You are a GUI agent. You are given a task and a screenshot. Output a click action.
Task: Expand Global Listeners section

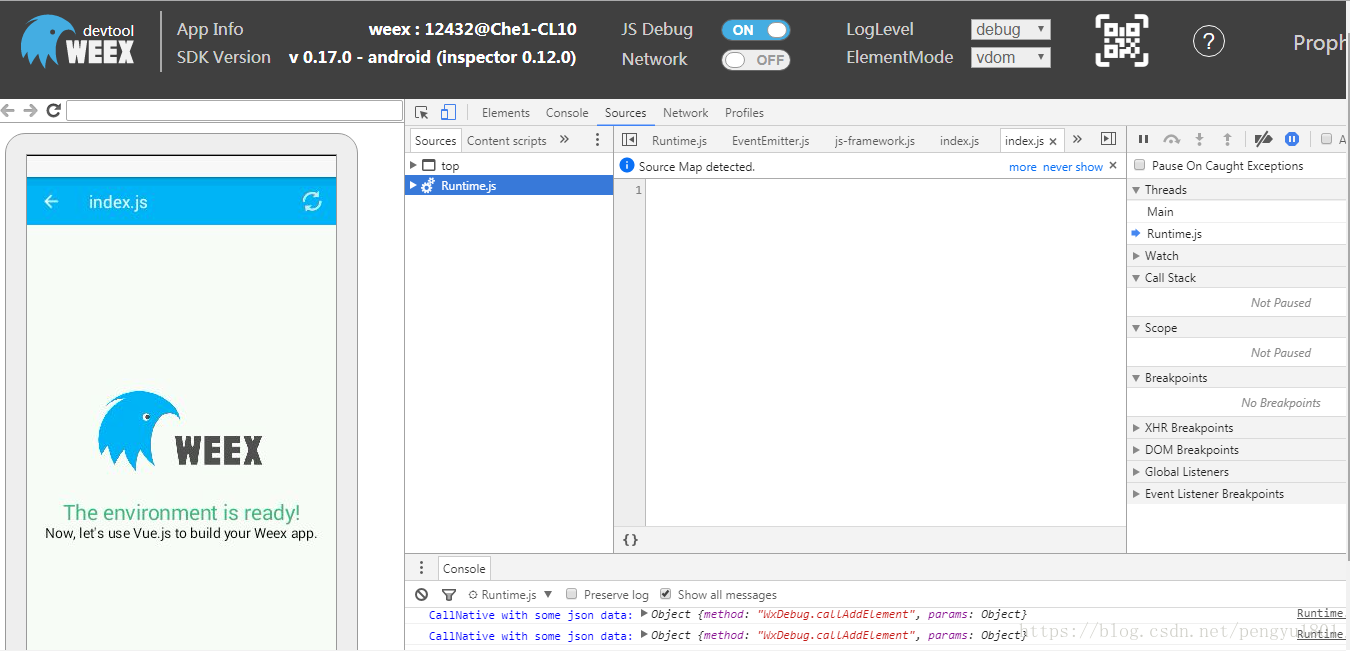coord(1137,472)
